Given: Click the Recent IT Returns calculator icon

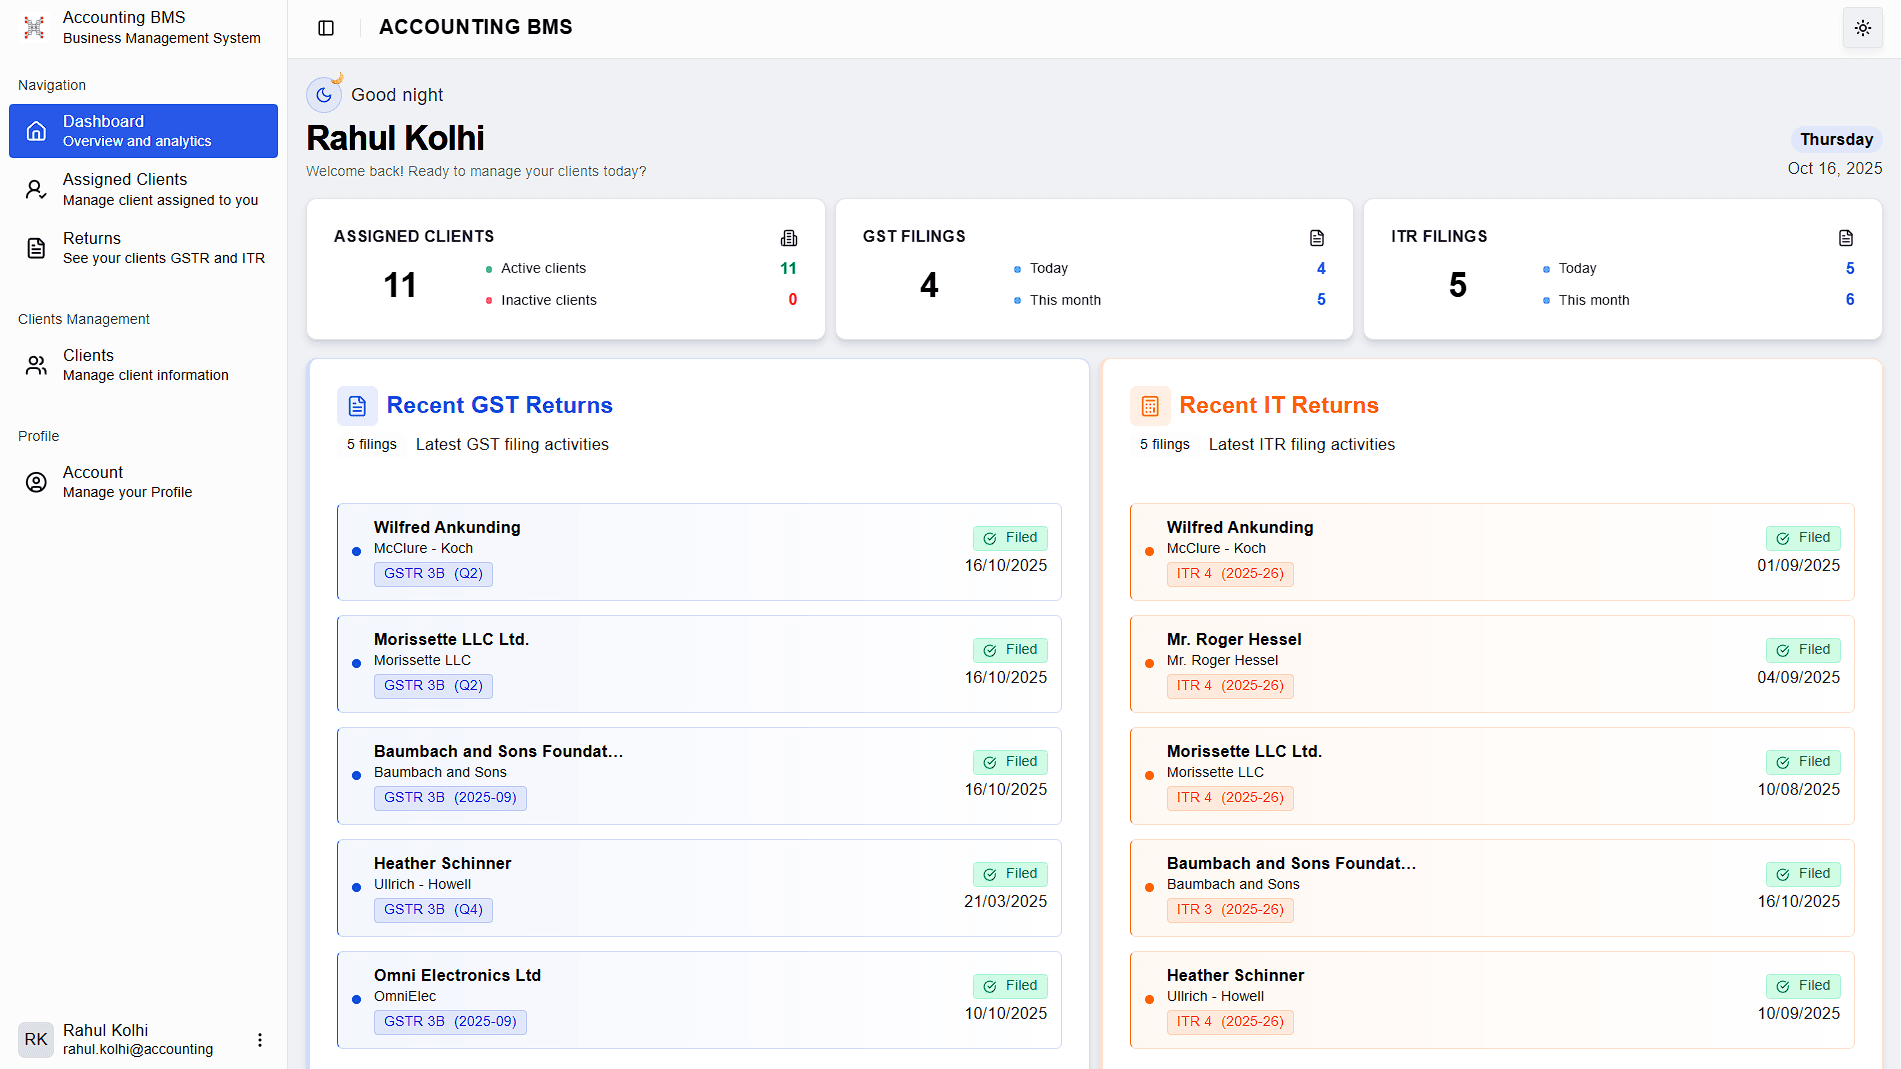Looking at the screenshot, I should [1150, 405].
